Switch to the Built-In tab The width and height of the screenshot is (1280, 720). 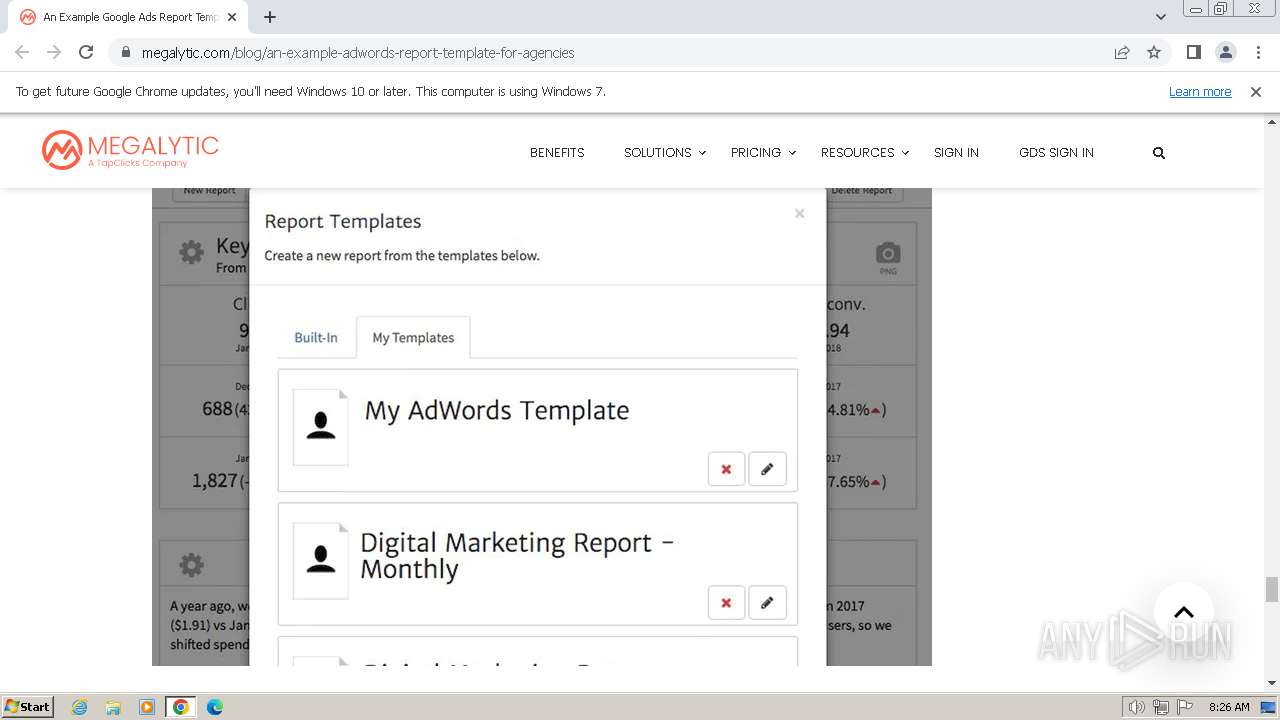coord(316,338)
